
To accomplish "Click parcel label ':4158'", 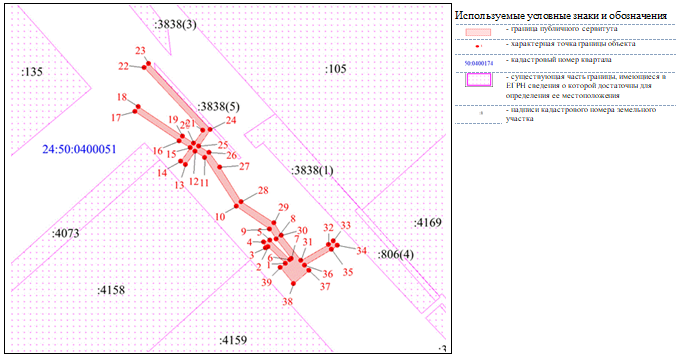I will (111, 290).
